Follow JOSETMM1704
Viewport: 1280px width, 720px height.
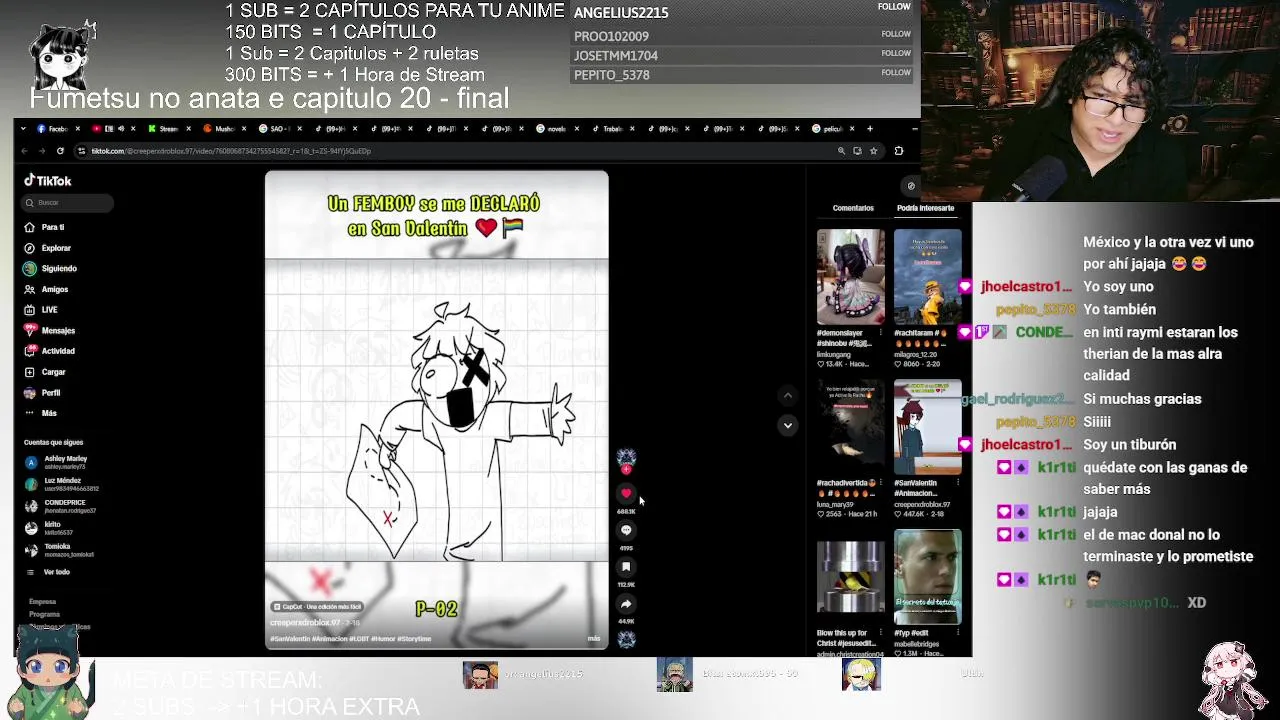point(896,53)
